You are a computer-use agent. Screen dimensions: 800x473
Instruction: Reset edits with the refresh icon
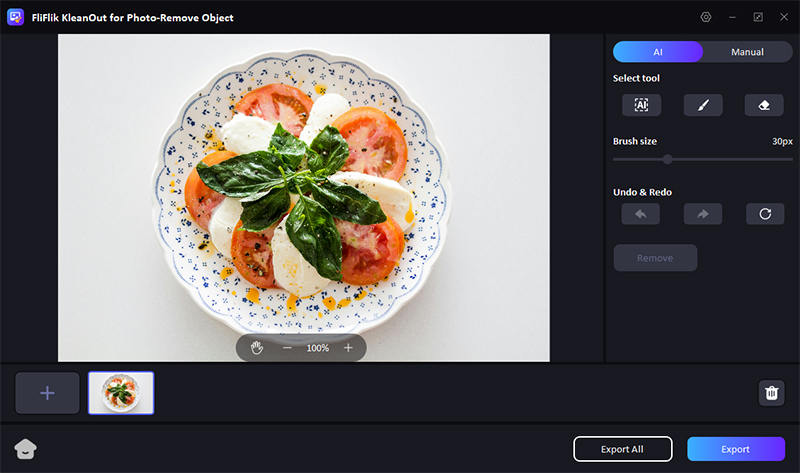click(x=764, y=214)
